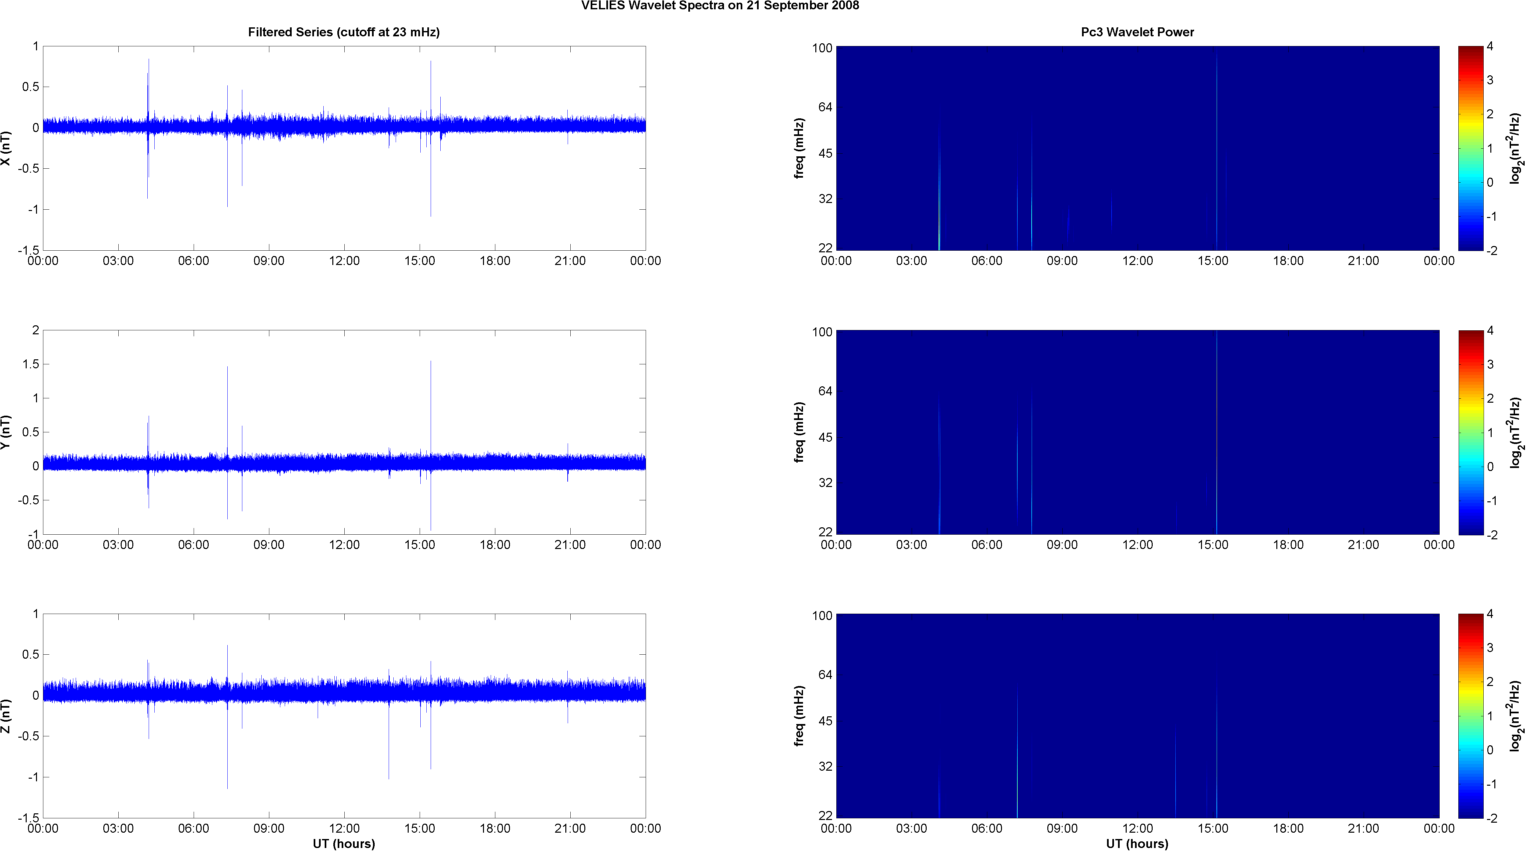Click the middle Pc3 wavelet power spectrogram
Image resolution: width=1526 pixels, height=851 pixels.
(x=1137, y=432)
